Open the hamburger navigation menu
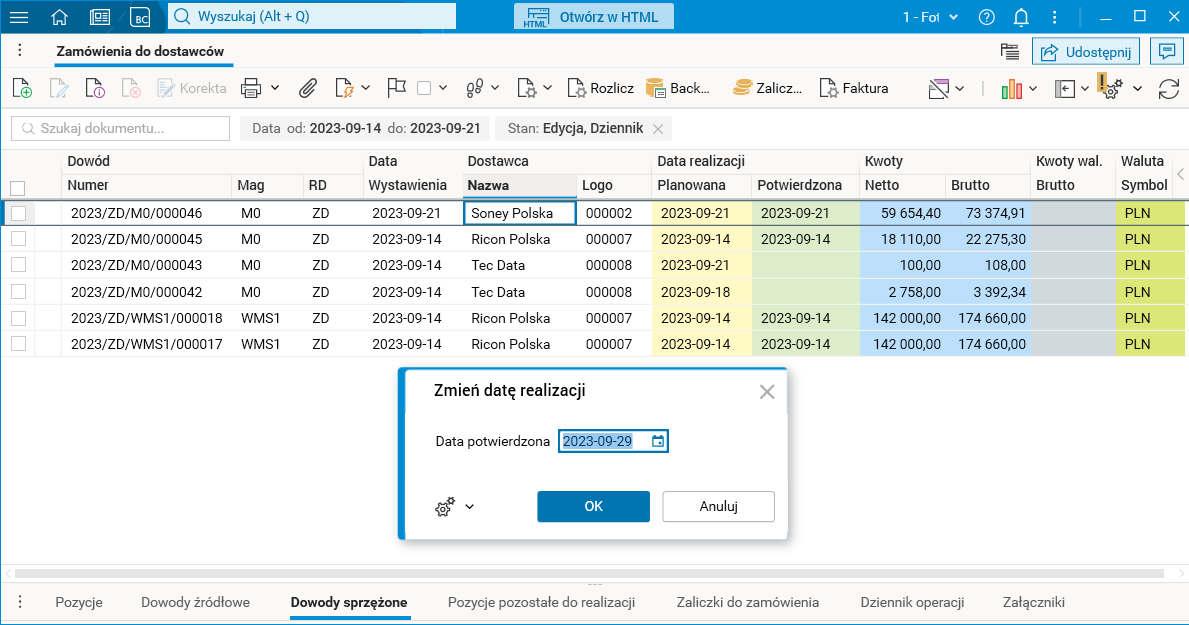 19,17
